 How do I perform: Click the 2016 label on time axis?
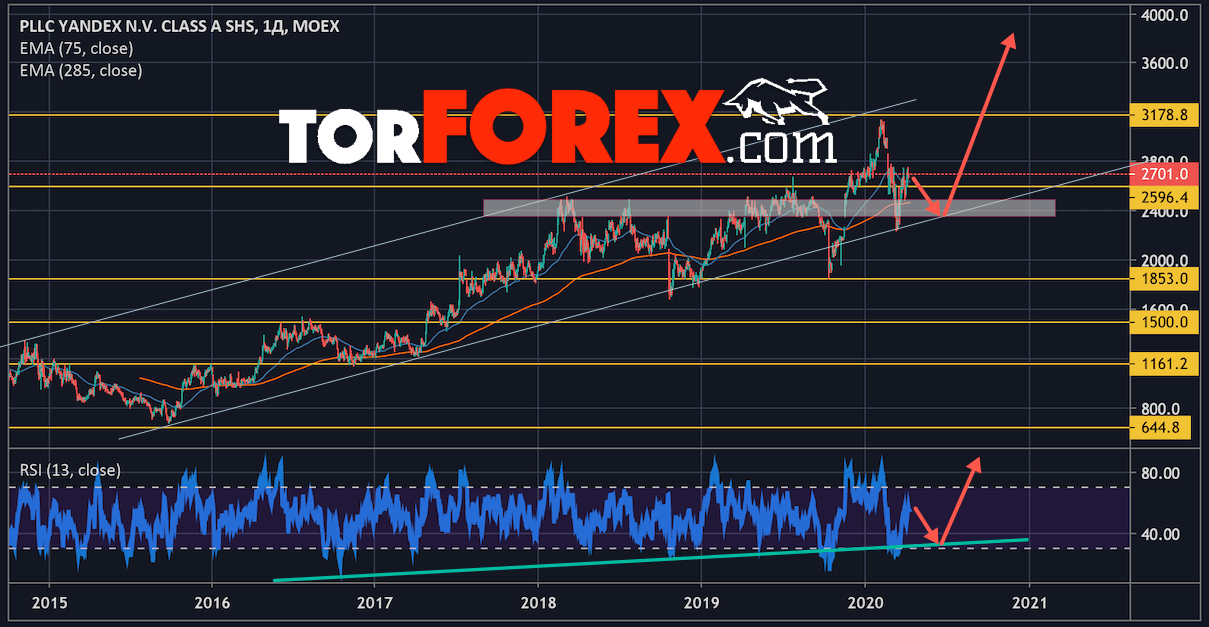[x=211, y=601]
